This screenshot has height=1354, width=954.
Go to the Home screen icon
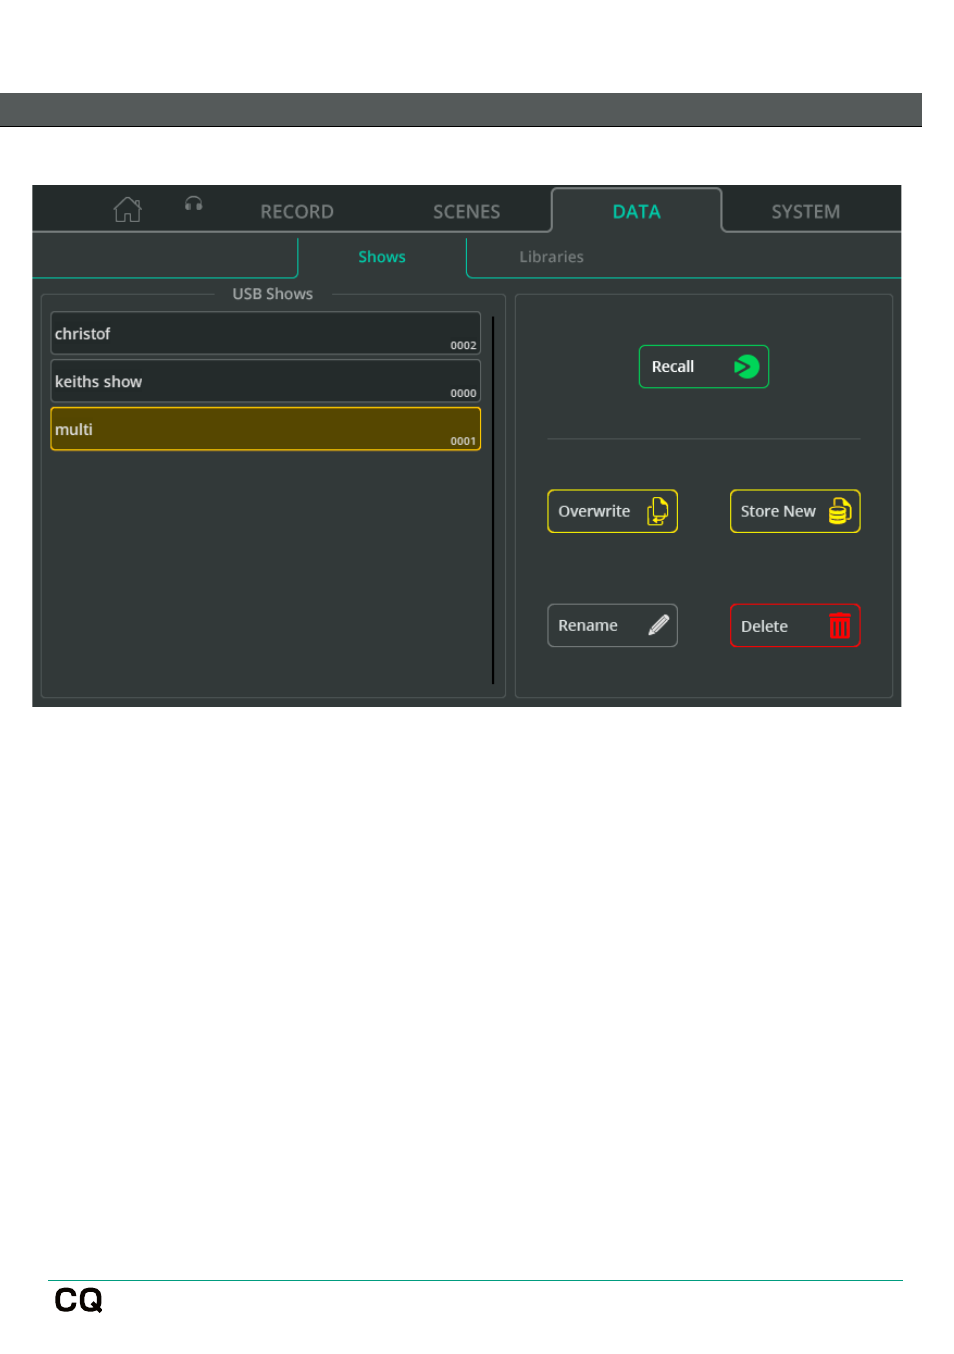pos(127,210)
